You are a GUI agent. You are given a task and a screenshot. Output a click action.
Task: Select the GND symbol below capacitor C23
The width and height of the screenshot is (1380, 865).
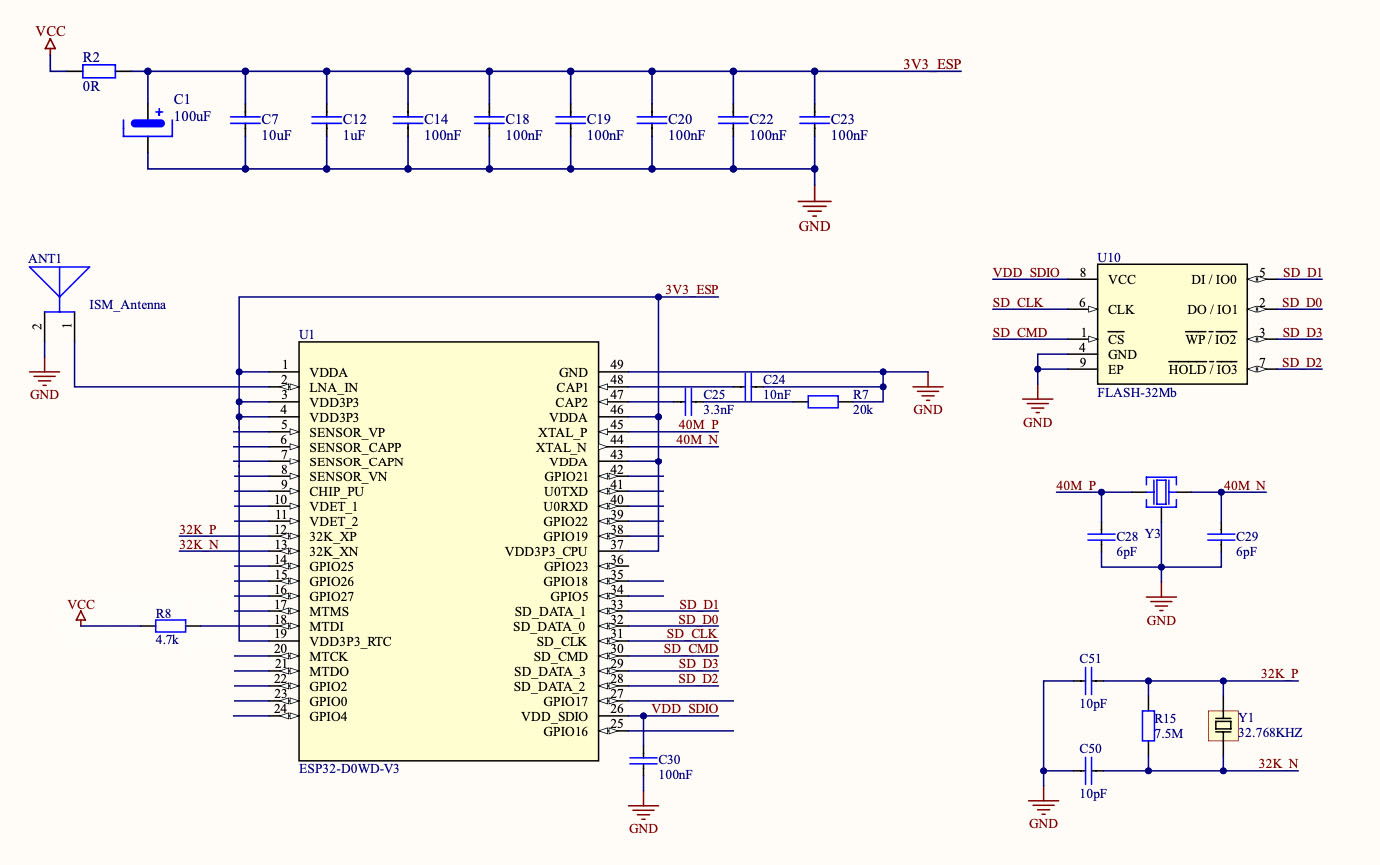(815, 212)
